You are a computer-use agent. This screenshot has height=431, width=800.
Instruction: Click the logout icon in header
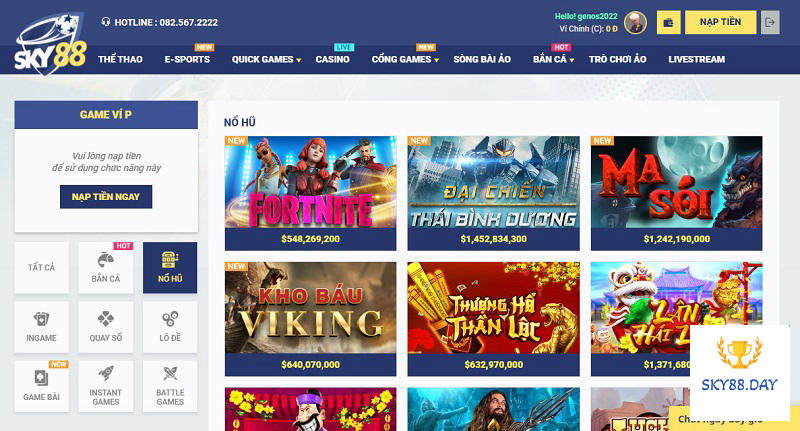(x=769, y=22)
